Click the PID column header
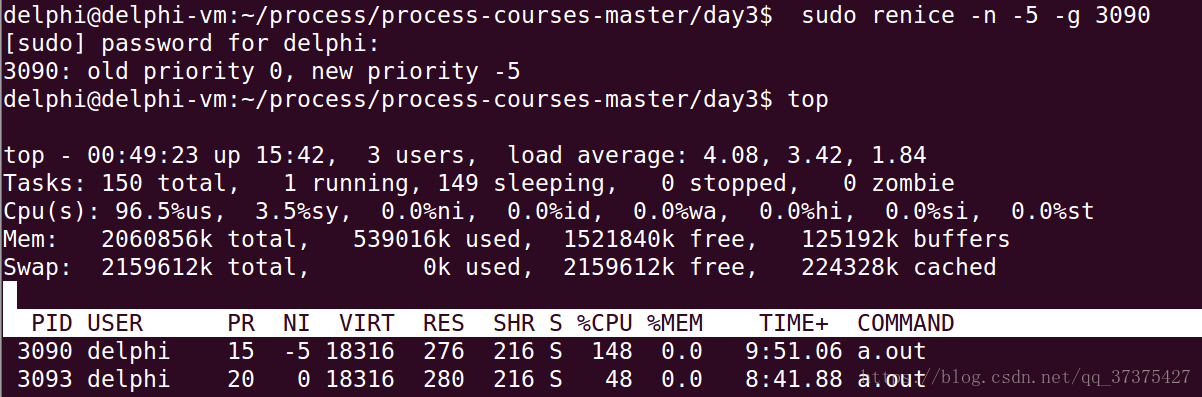 point(52,323)
